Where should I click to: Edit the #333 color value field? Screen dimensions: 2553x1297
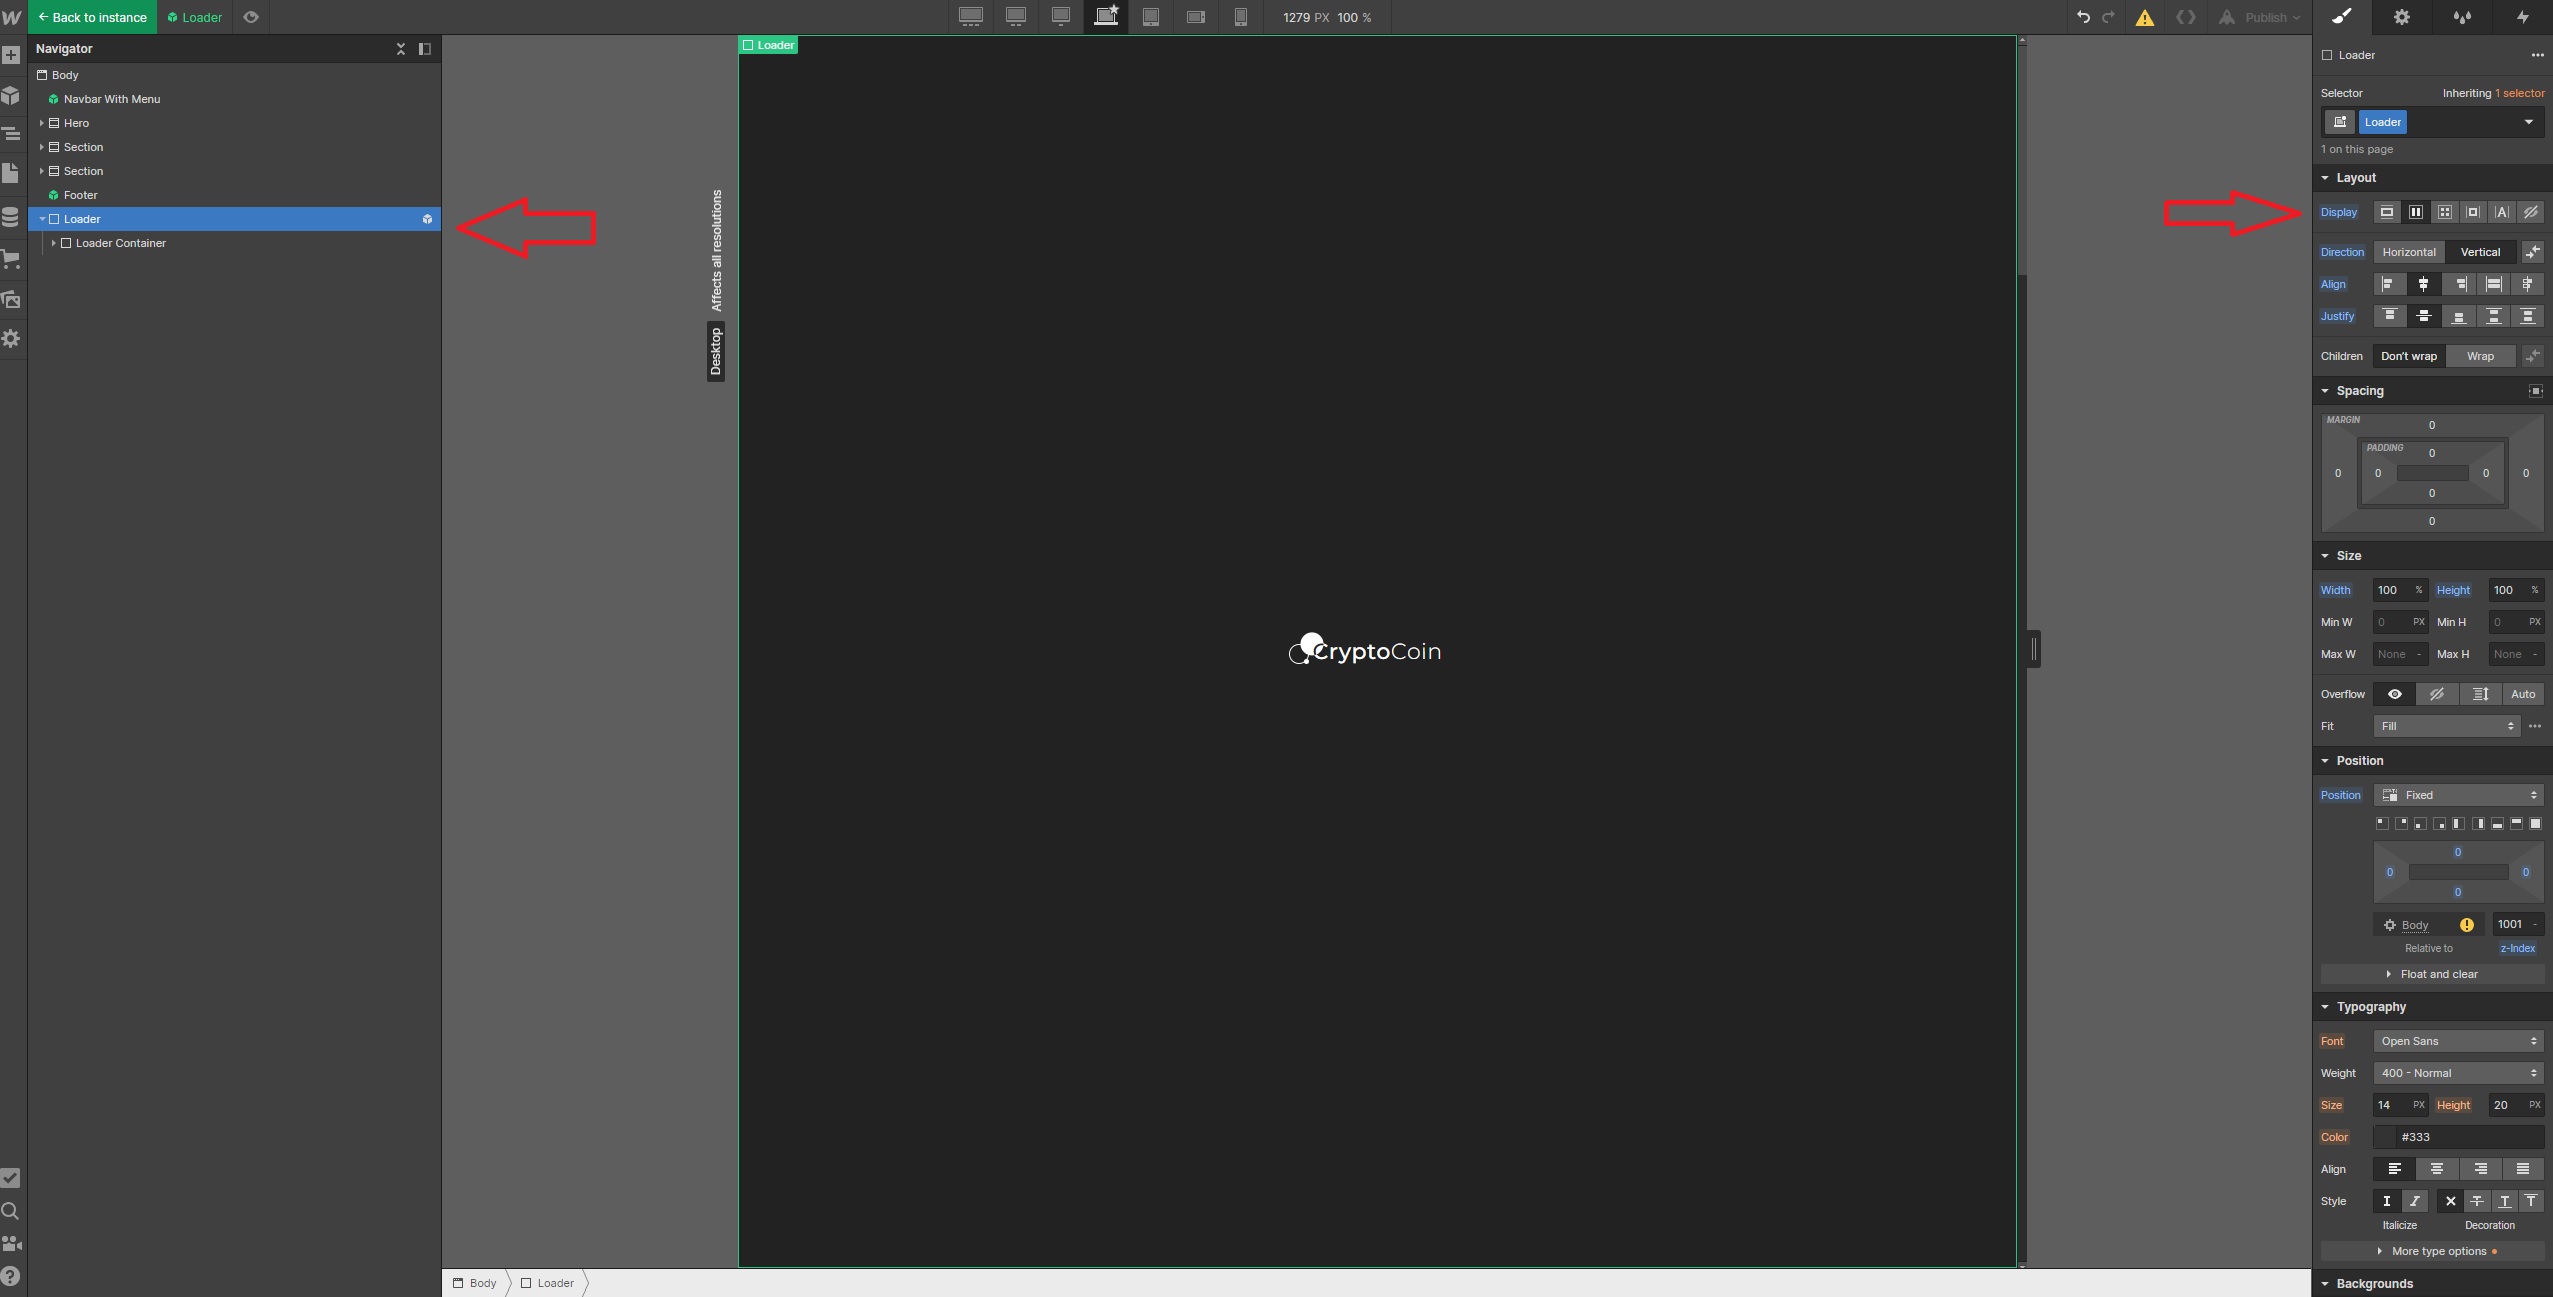tap(2470, 1137)
